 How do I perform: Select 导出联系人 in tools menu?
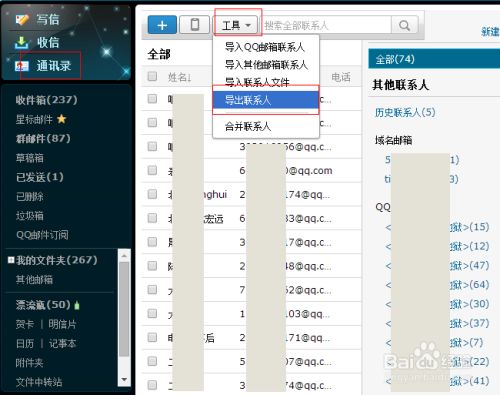click(x=266, y=100)
